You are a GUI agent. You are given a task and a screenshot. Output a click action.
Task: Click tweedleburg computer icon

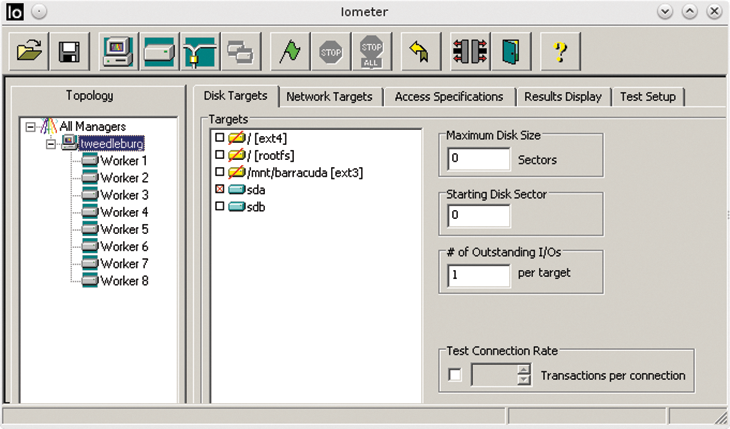(x=69, y=143)
